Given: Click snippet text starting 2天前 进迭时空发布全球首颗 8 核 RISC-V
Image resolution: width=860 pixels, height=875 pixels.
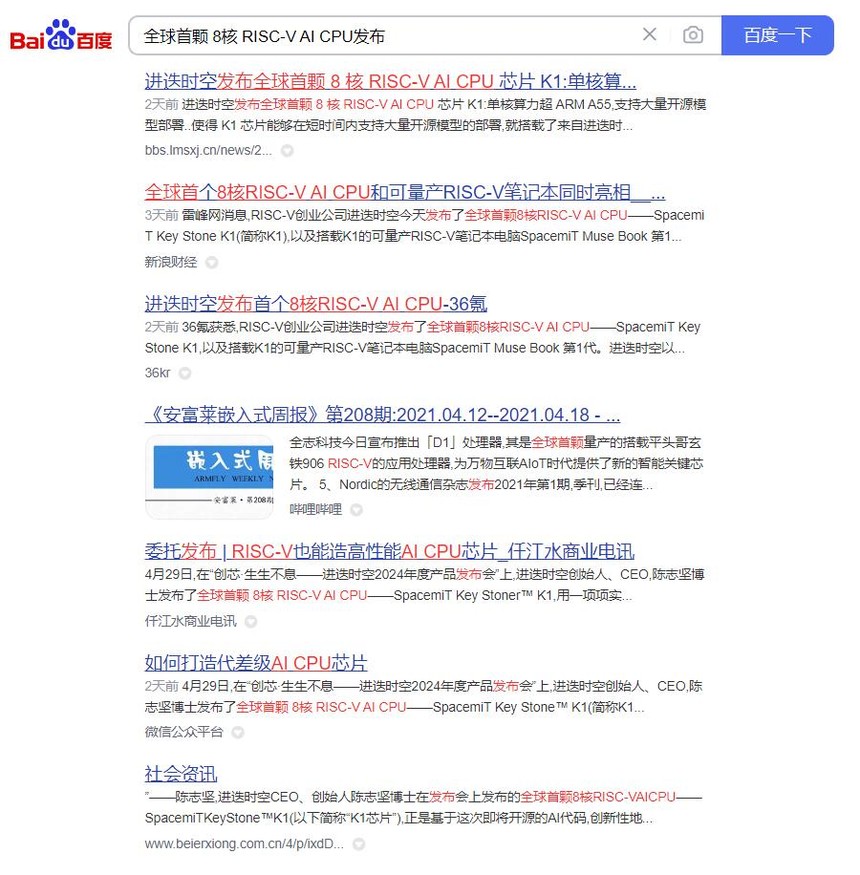Looking at the screenshot, I should coord(425,115).
